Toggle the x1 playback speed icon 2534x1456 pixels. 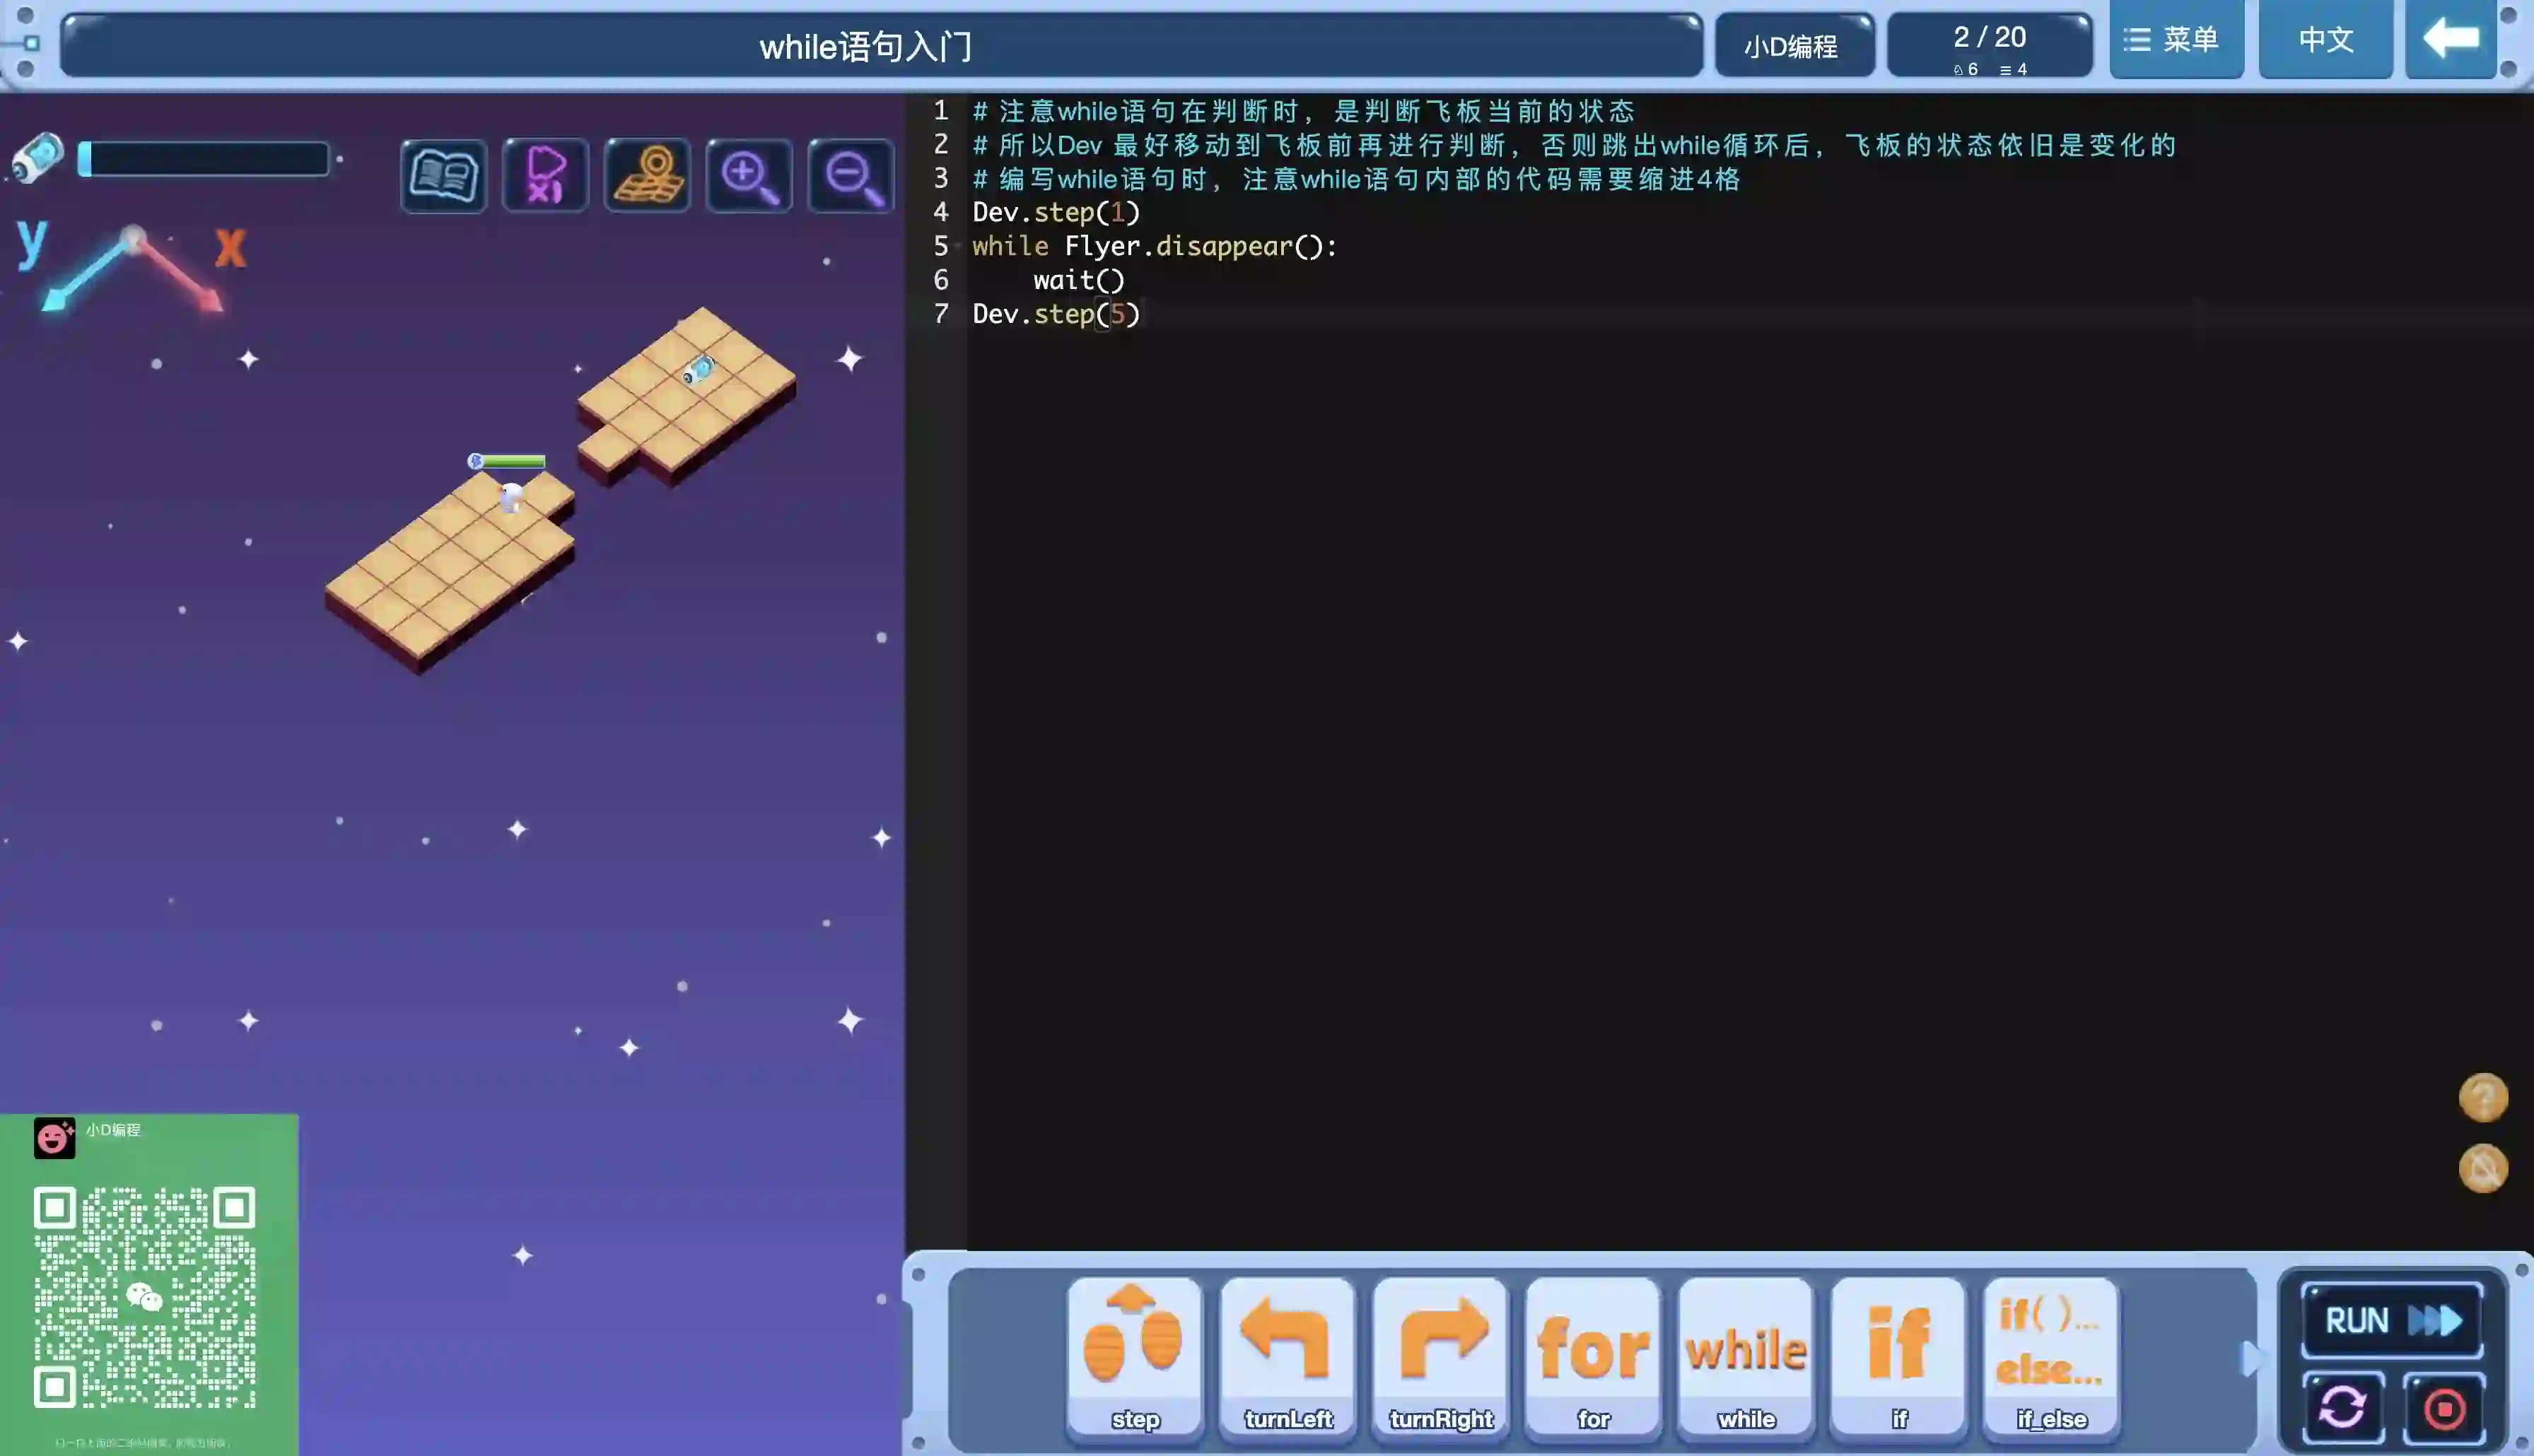545,176
